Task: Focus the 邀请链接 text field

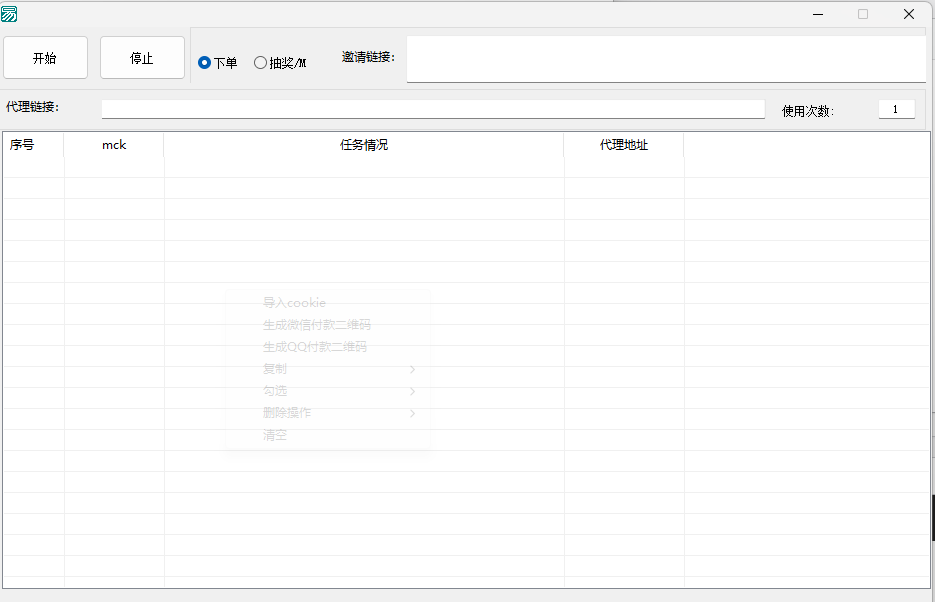Action: tap(665, 59)
